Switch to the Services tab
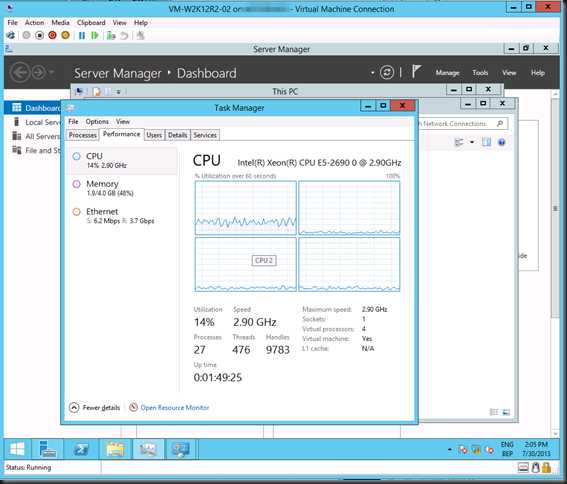The width and height of the screenshot is (567, 484). click(x=205, y=135)
